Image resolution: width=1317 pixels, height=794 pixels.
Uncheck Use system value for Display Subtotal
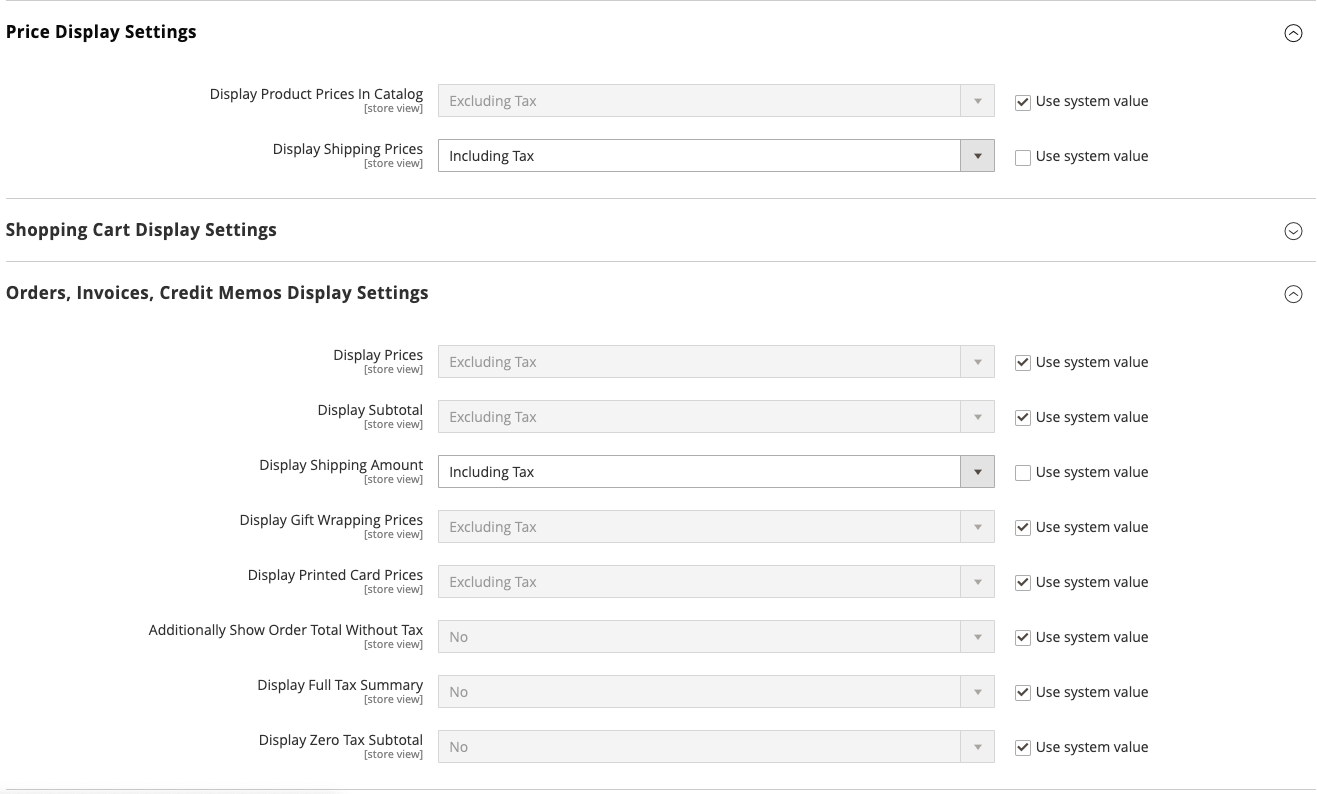click(x=1022, y=418)
